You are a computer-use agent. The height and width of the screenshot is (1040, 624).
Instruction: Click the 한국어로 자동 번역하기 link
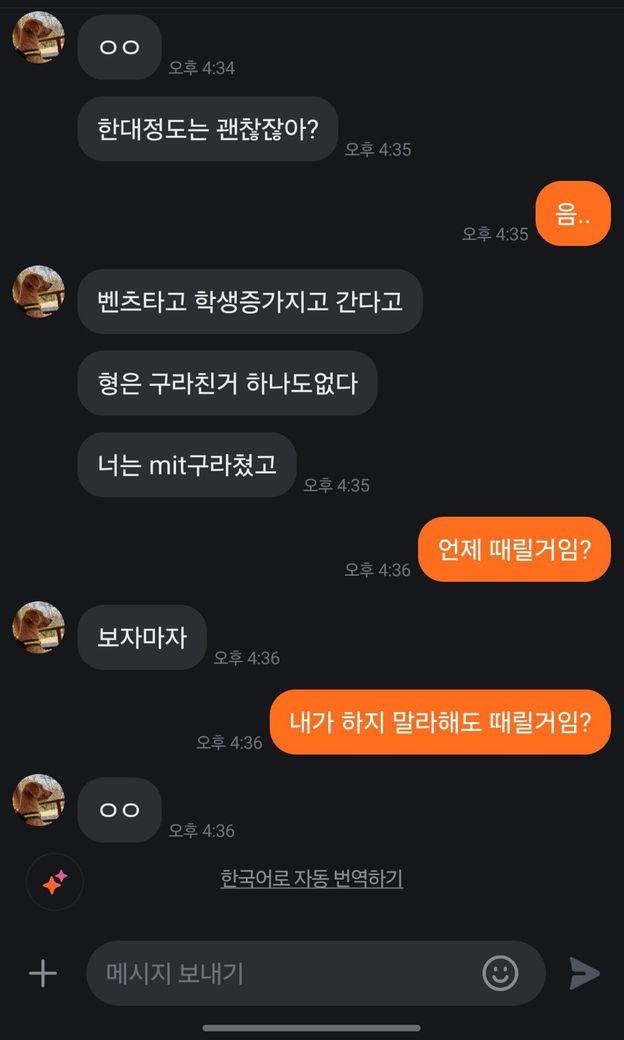click(311, 879)
